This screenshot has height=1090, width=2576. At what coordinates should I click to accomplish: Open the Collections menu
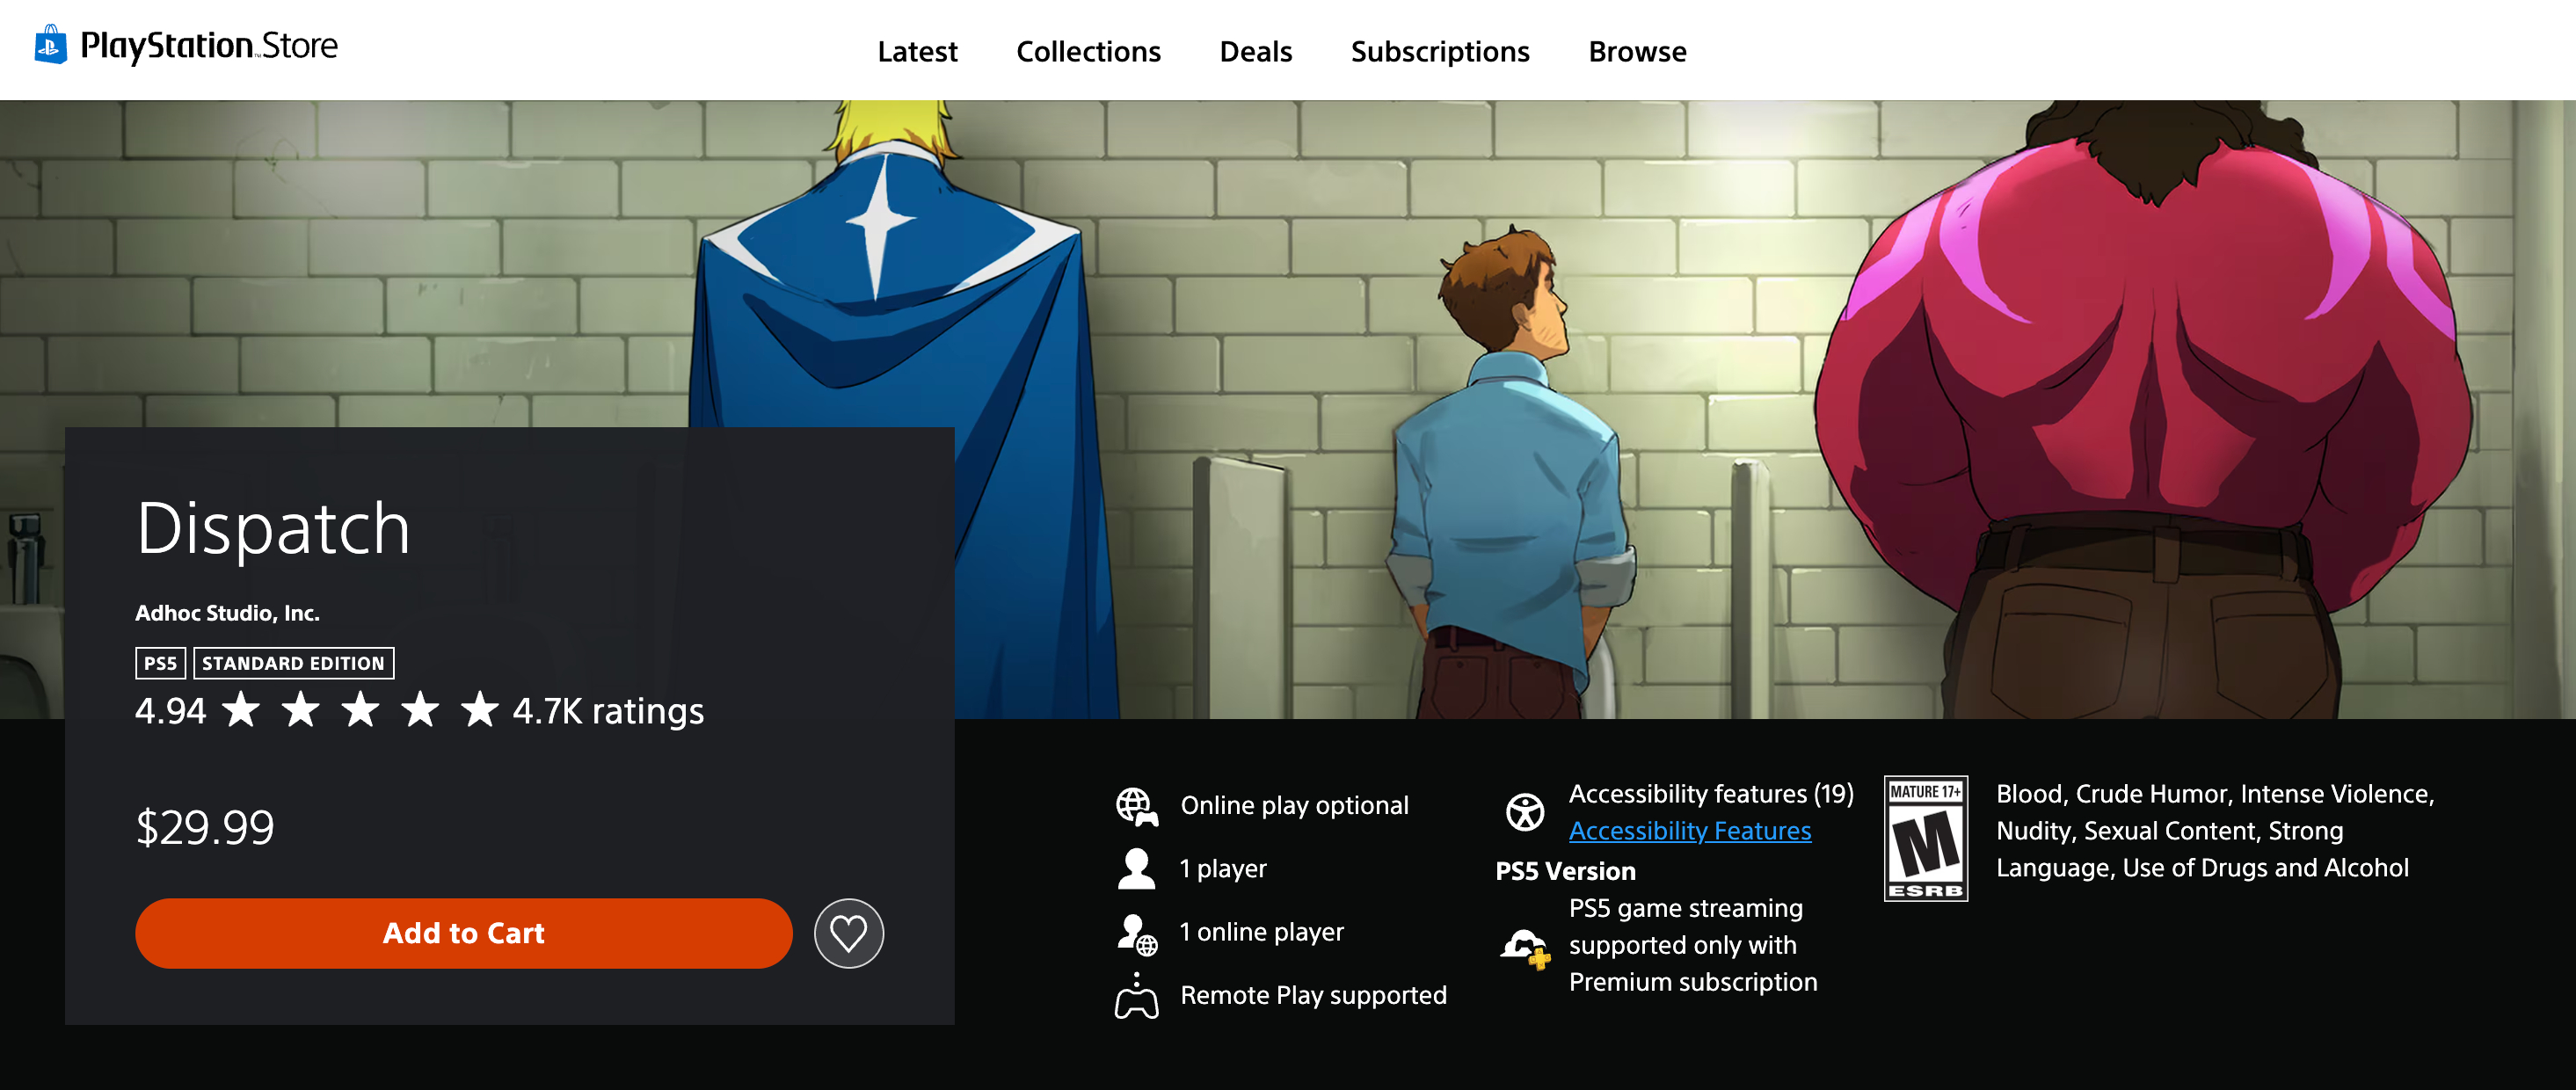tap(1088, 52)
